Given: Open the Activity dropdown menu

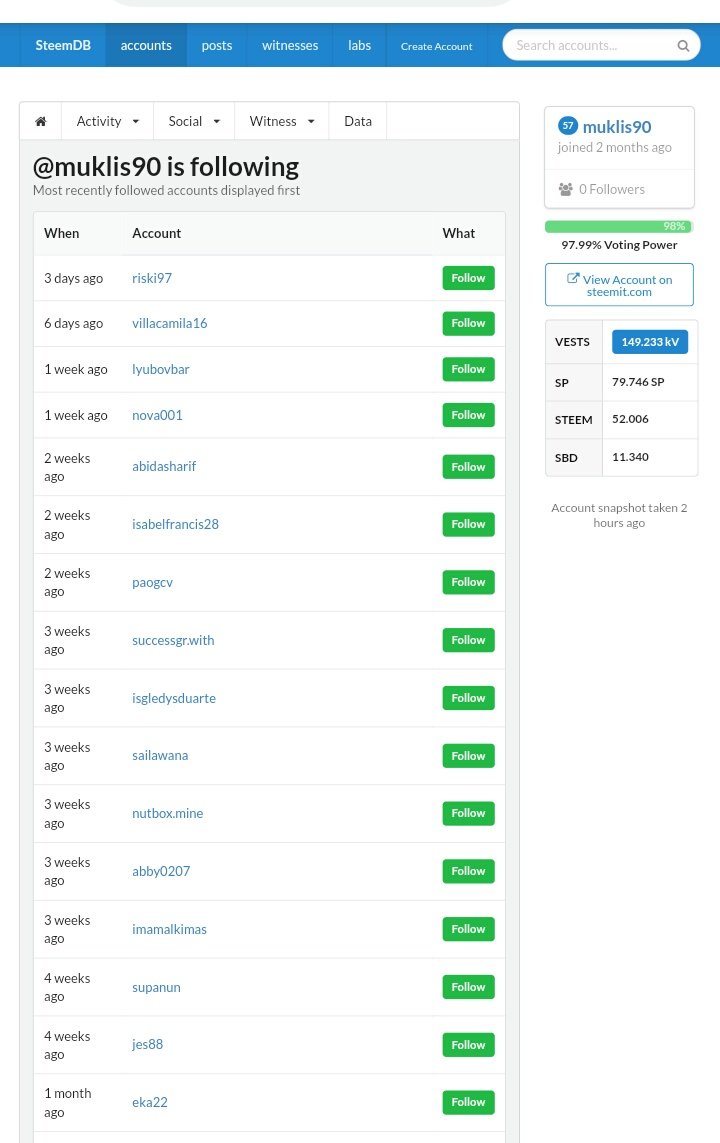Looking at the screenshot, I should 107,121.
